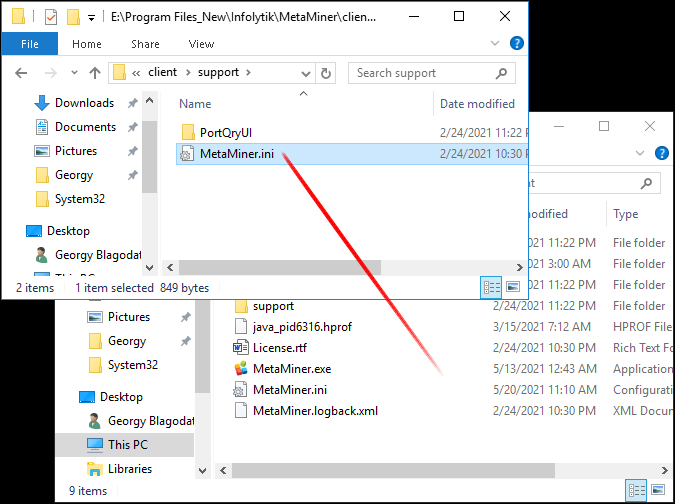This screenshot has height=504, width=675.
Task: Click the search magnifier in front window
Action: click(501, 73)
